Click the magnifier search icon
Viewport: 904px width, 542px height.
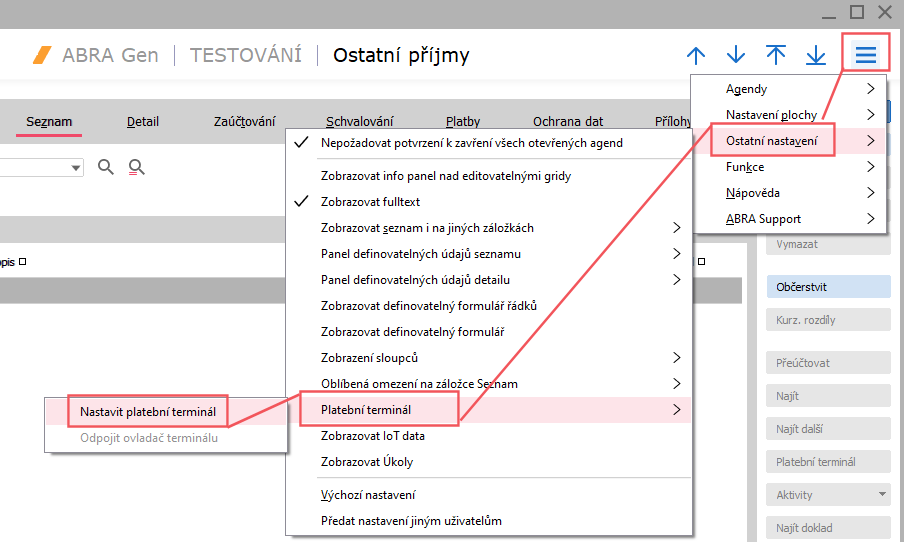(106, 167)
